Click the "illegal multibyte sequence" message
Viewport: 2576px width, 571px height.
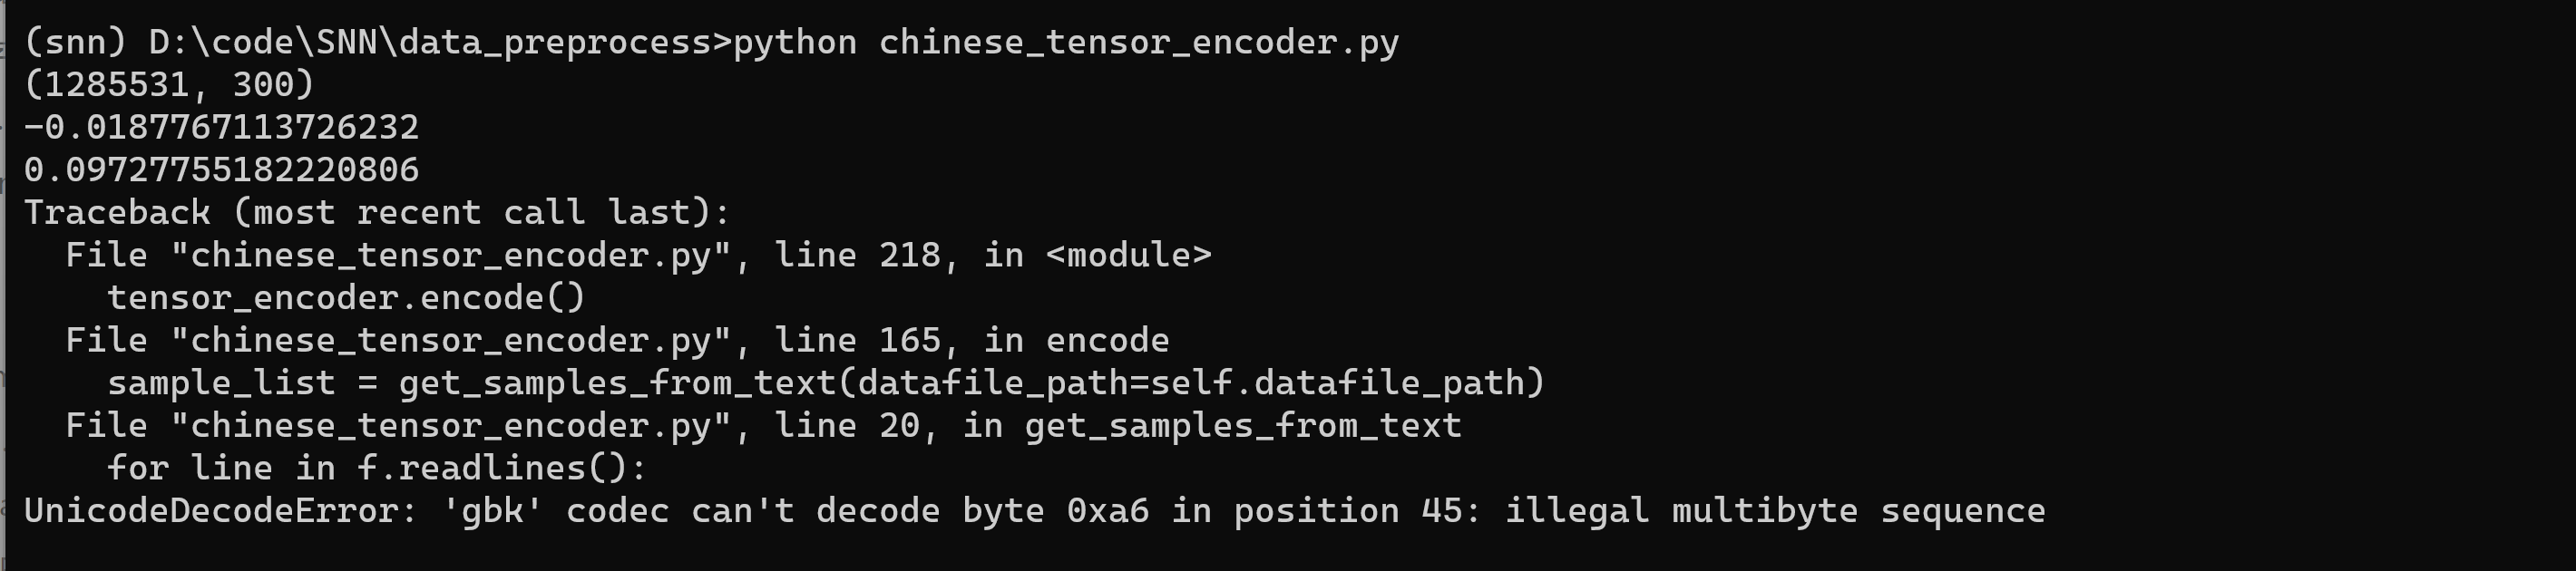coord(1774,512)
